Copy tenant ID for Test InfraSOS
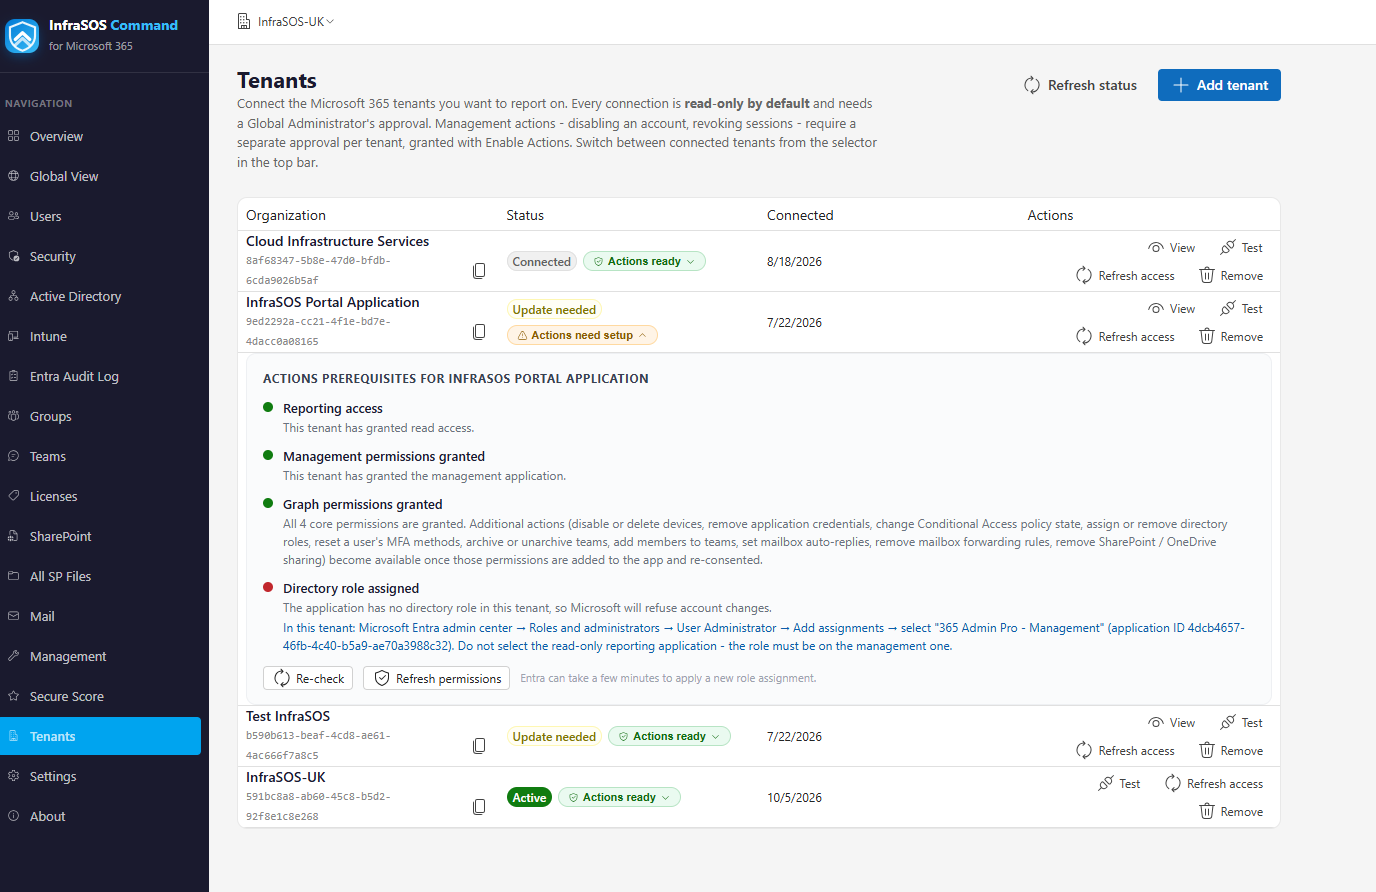Viewport: 1376px width, 892px height. pyautogui.click(x=479, y=746)
